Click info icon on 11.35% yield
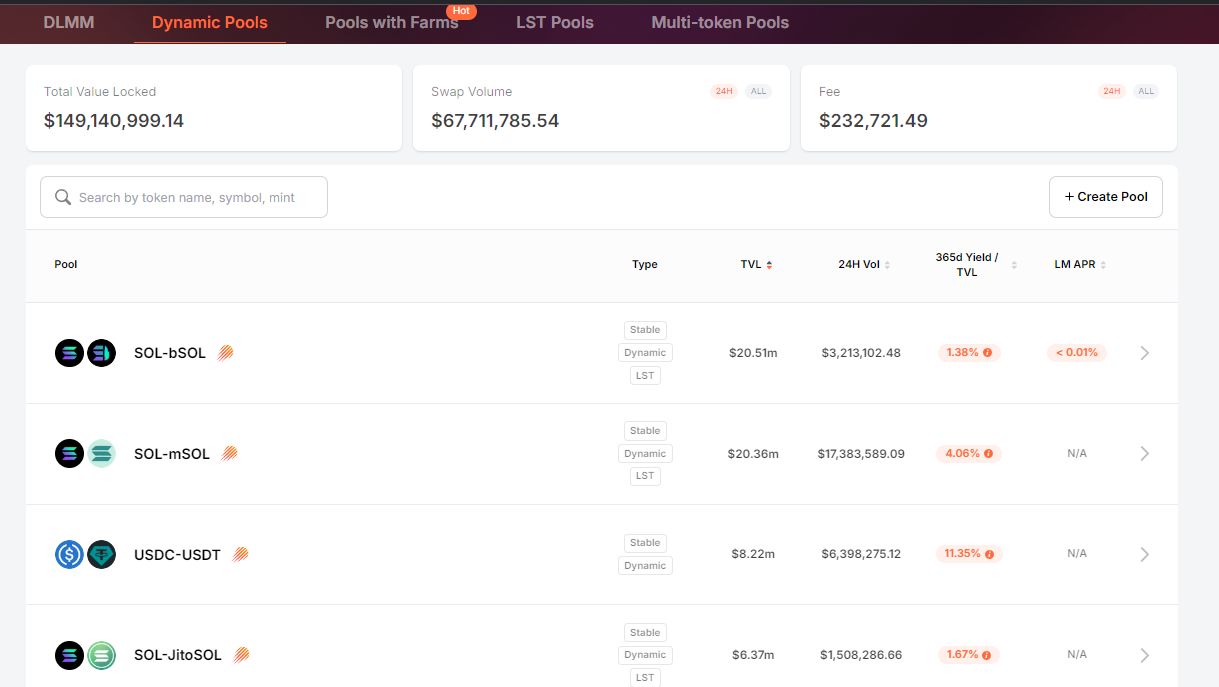The height and width of the screenshot is (687, 1219). (x=989, y=554)
